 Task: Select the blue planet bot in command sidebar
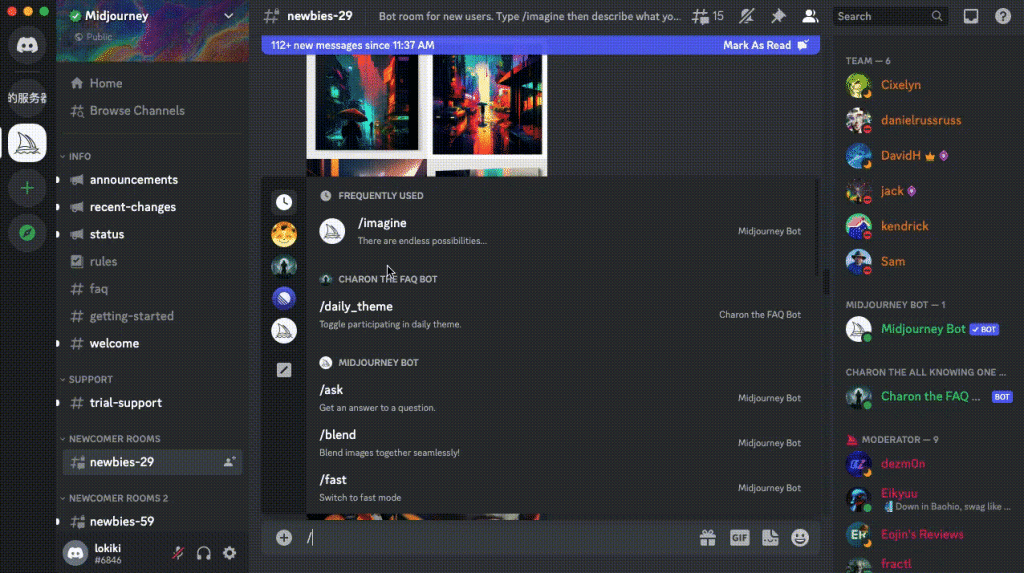pos(283,299)
